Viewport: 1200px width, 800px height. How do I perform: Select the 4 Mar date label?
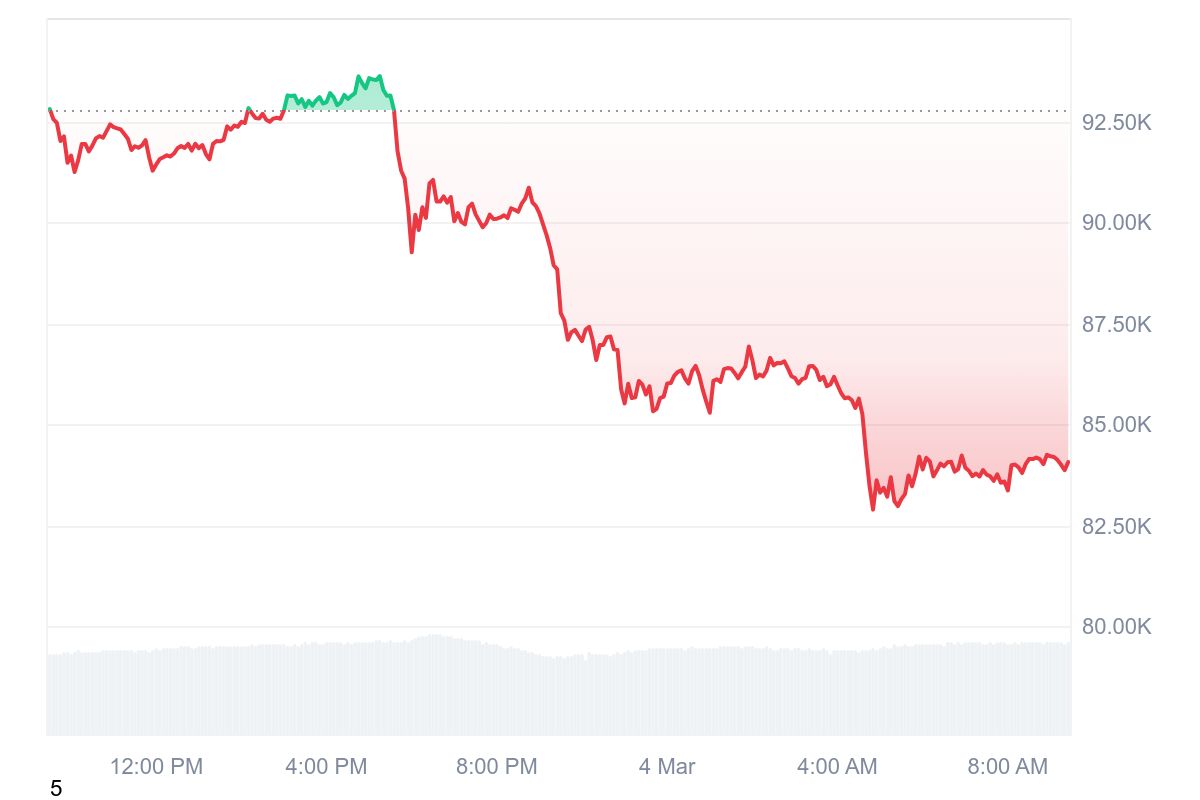(667, 767)
